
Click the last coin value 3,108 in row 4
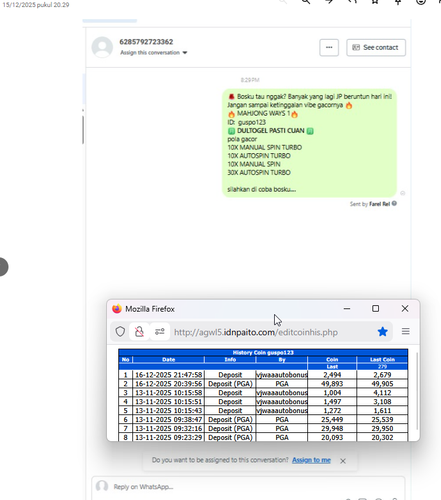[x=382, y=402]
